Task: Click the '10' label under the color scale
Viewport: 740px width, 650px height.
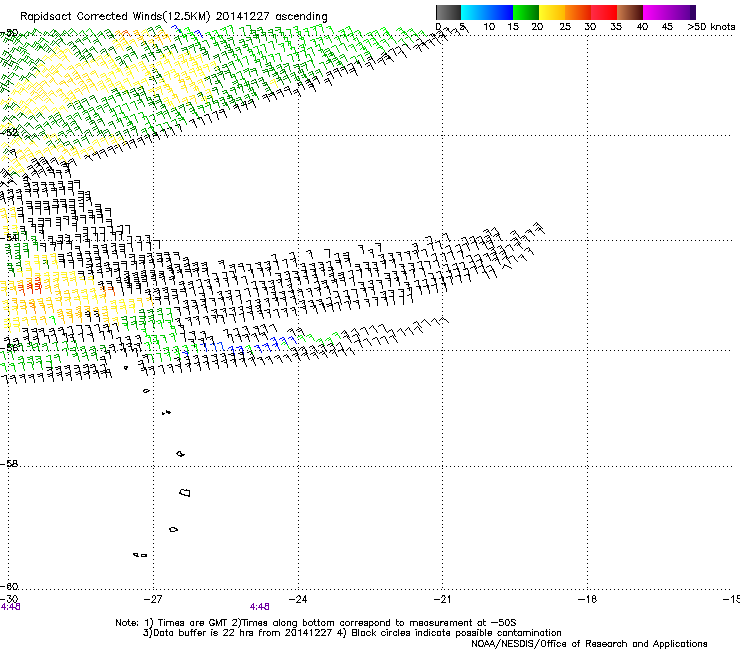Action: (489, 27)
